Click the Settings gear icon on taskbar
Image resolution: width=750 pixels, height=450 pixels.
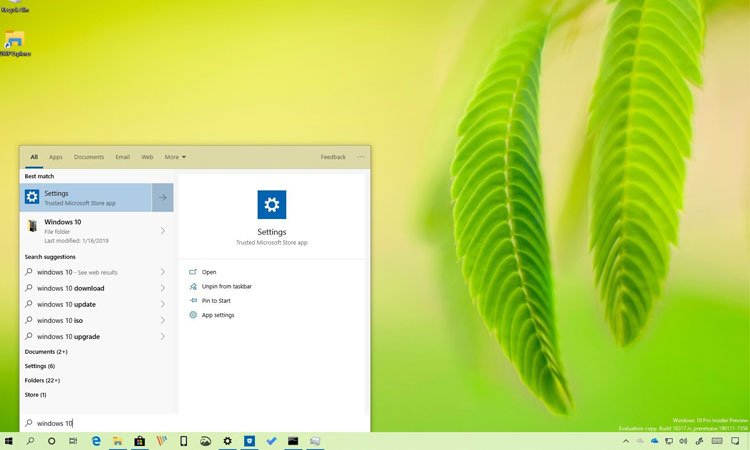pos(227,441)
